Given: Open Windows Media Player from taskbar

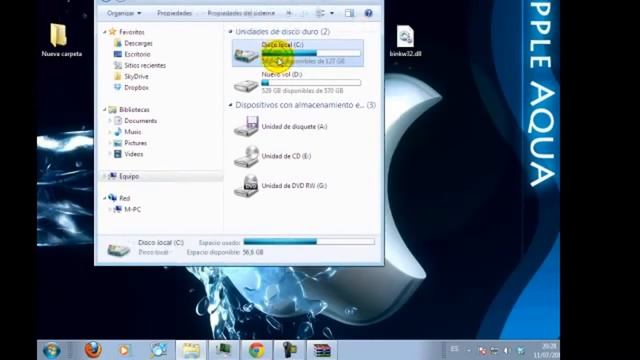Looking at the screenshot, I should point(124,350).
